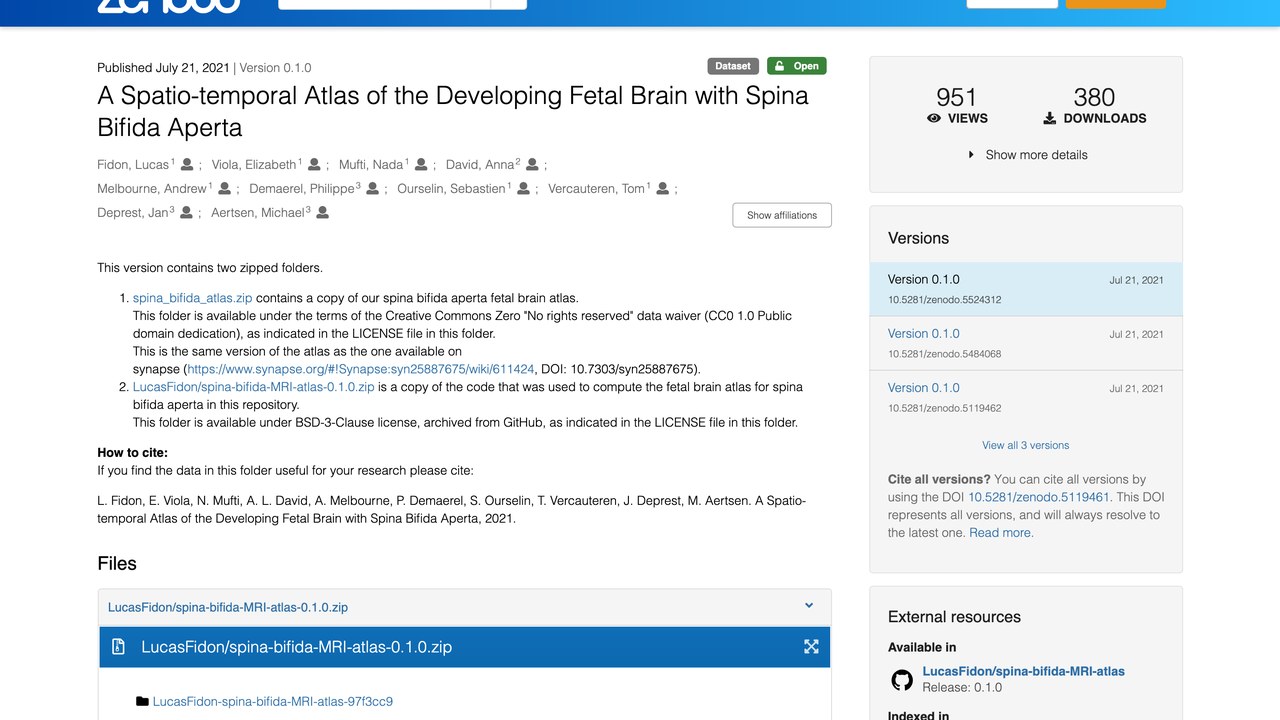Click the zip file icon in preview header
The height and width of the screenshot is (720, 1280).
click(x=118, y=647)
